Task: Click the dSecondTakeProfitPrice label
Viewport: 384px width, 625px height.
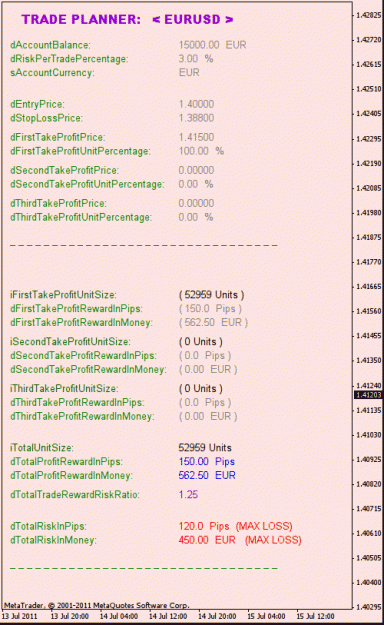Action: [x=64, y=171]
